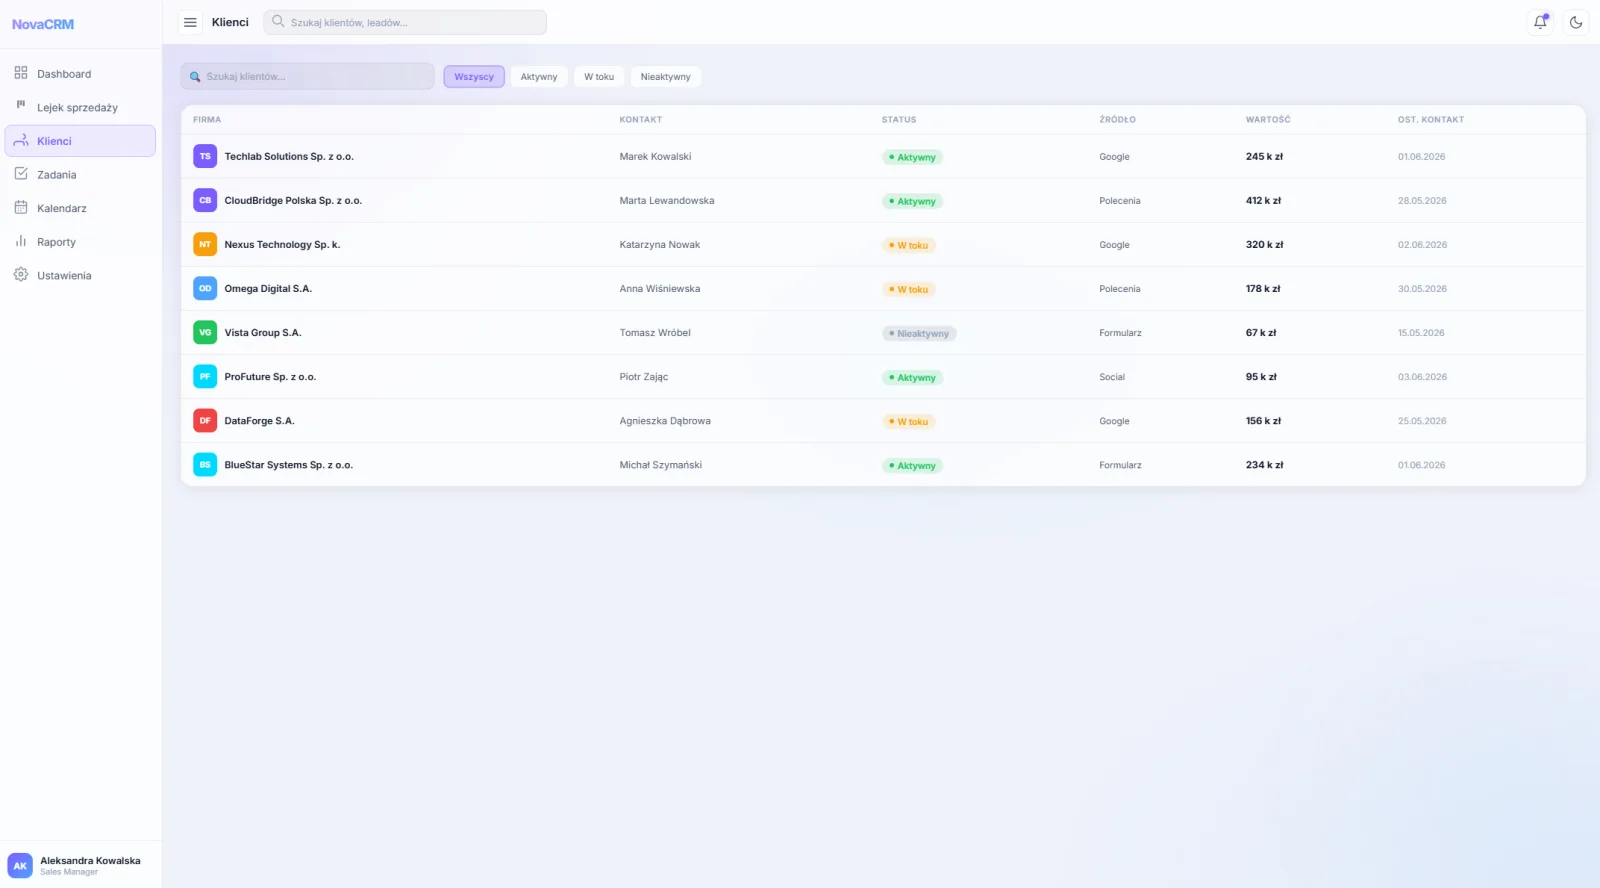Toggle the hamburger menu icon
Image resolution: width=1600 pixels, height=888 pixels.
click(190, 22)
